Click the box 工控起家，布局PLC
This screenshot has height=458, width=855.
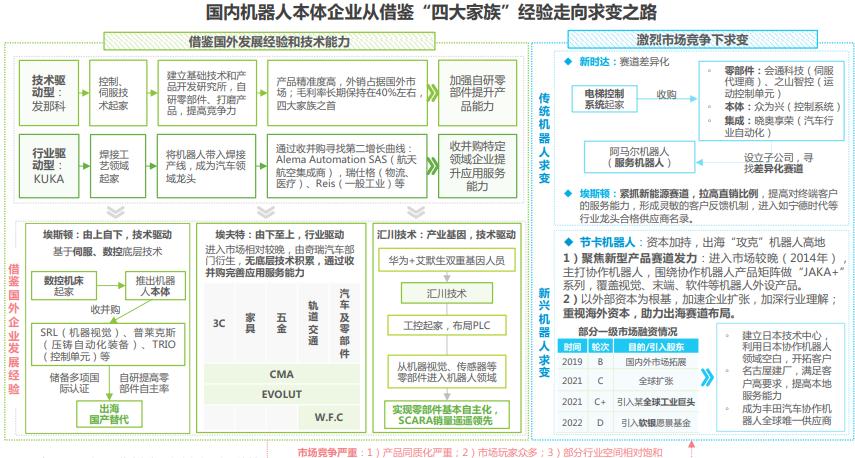[x=447, y=326]
